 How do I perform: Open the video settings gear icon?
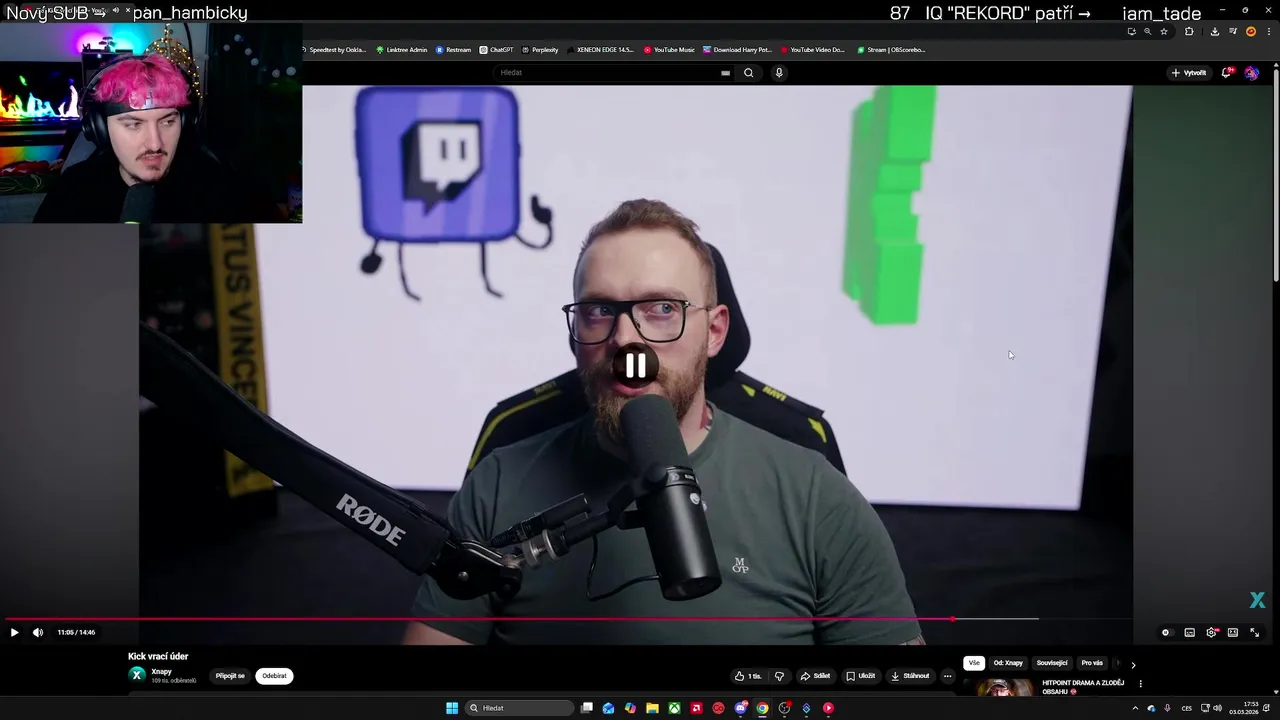[x=1211, y=632]
